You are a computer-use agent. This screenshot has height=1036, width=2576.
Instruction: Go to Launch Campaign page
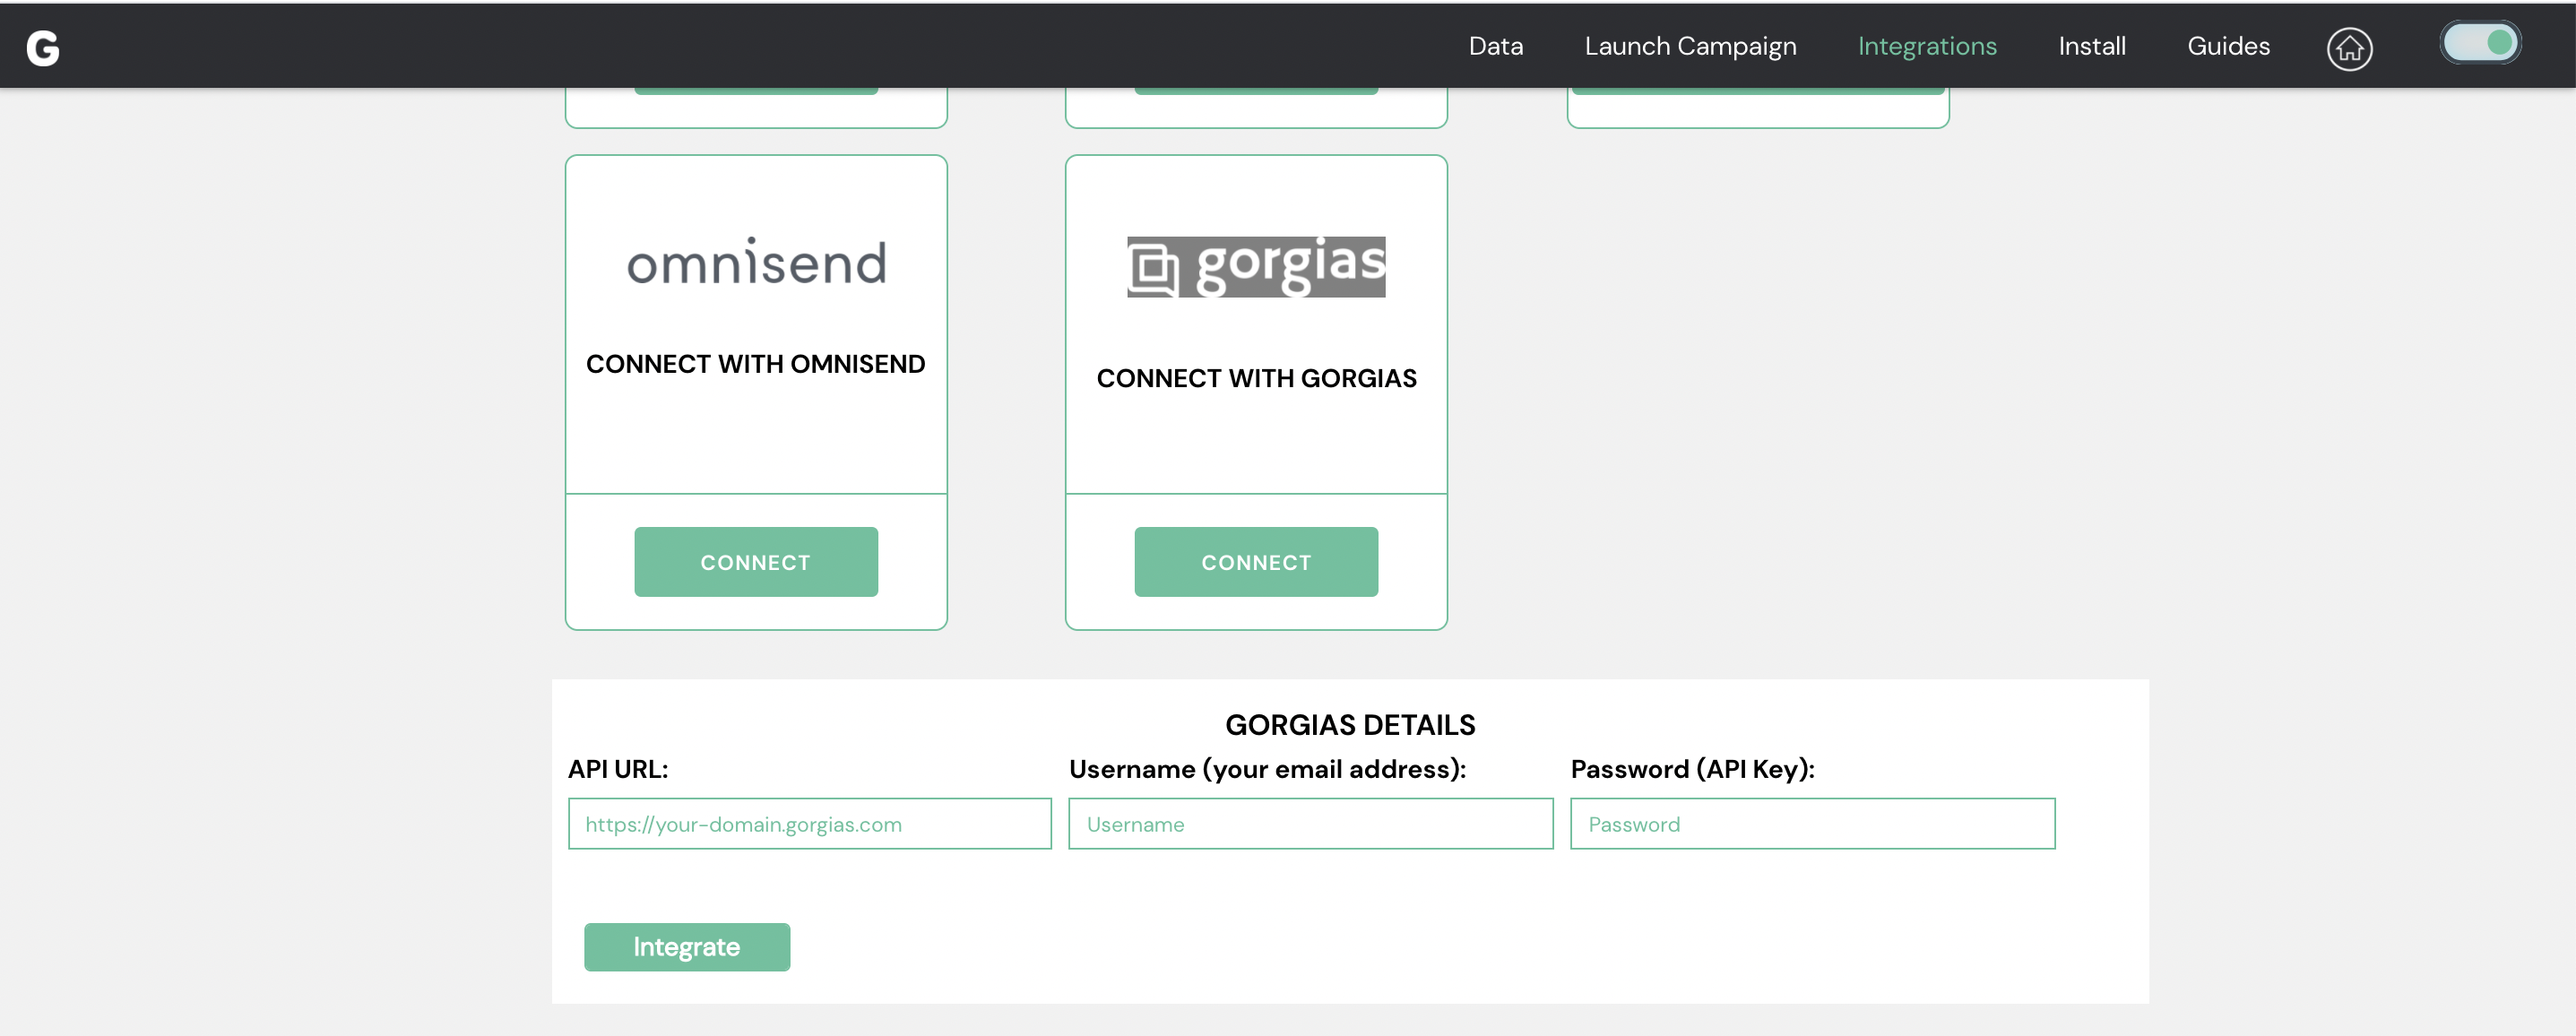pos(1690,46)
